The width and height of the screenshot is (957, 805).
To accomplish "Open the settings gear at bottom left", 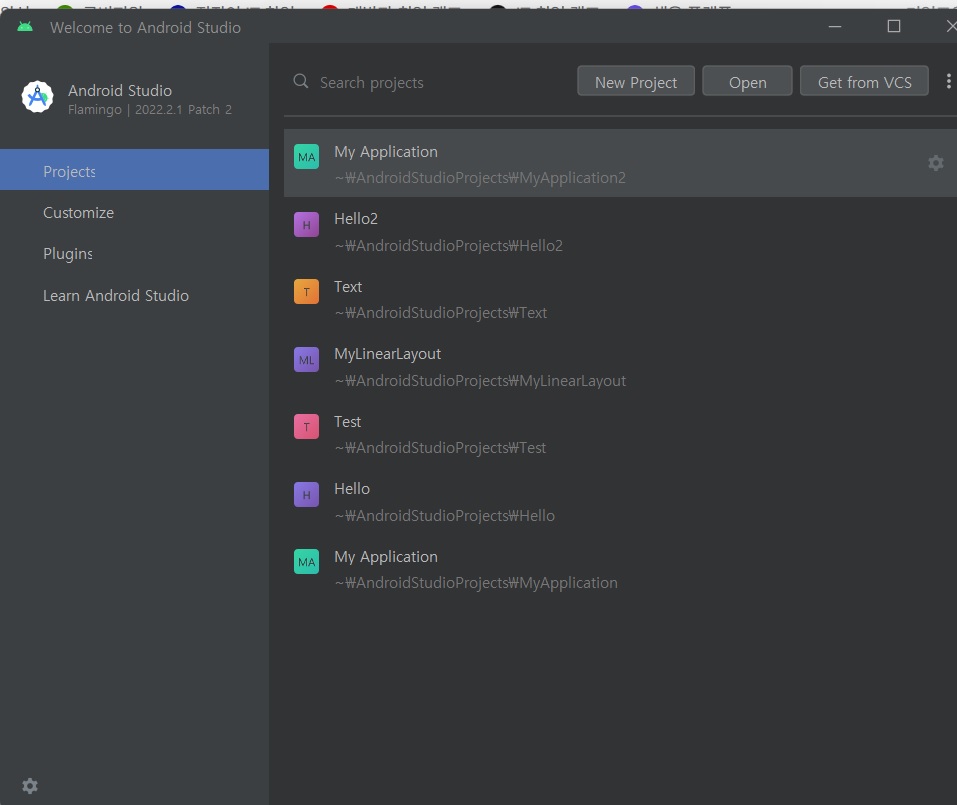I will (30, 786).
